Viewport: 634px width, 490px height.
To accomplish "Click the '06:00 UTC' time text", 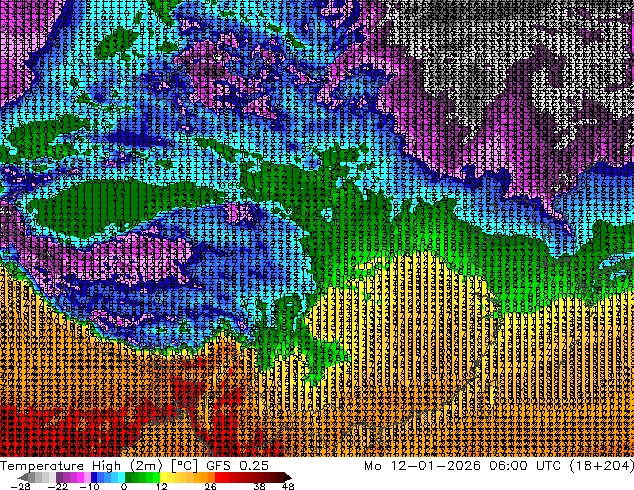I will pos(525,466).
